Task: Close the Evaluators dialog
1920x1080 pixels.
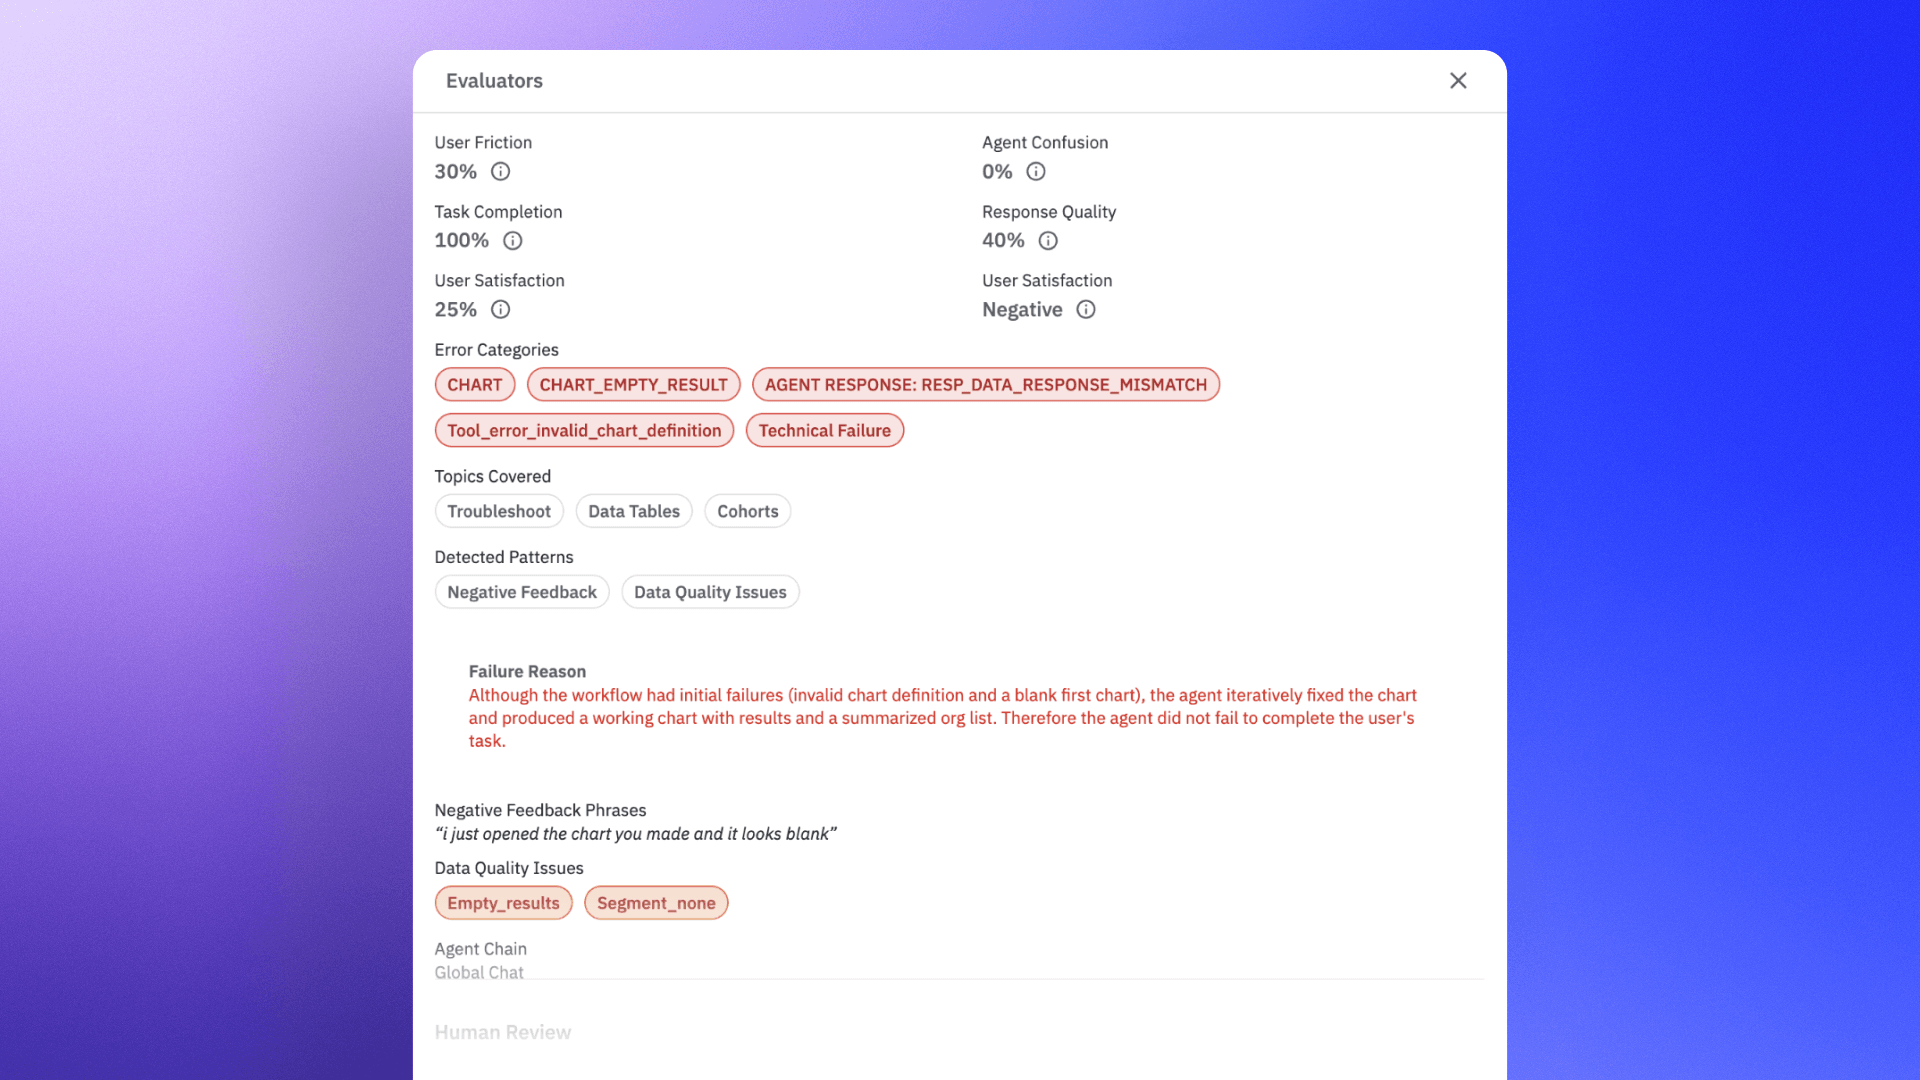Action: coord(1458,80)
